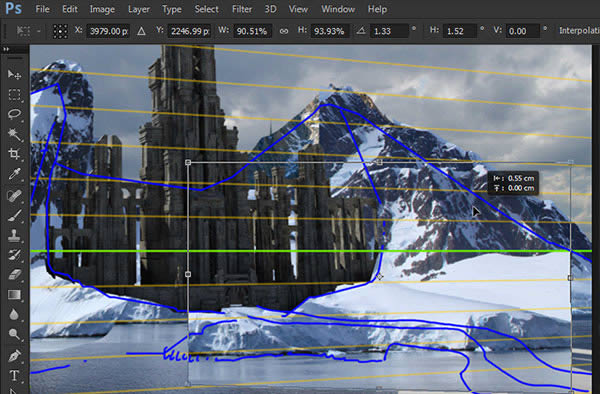
Task: Select the Eyedropper tool
Action: coord(14,174)
